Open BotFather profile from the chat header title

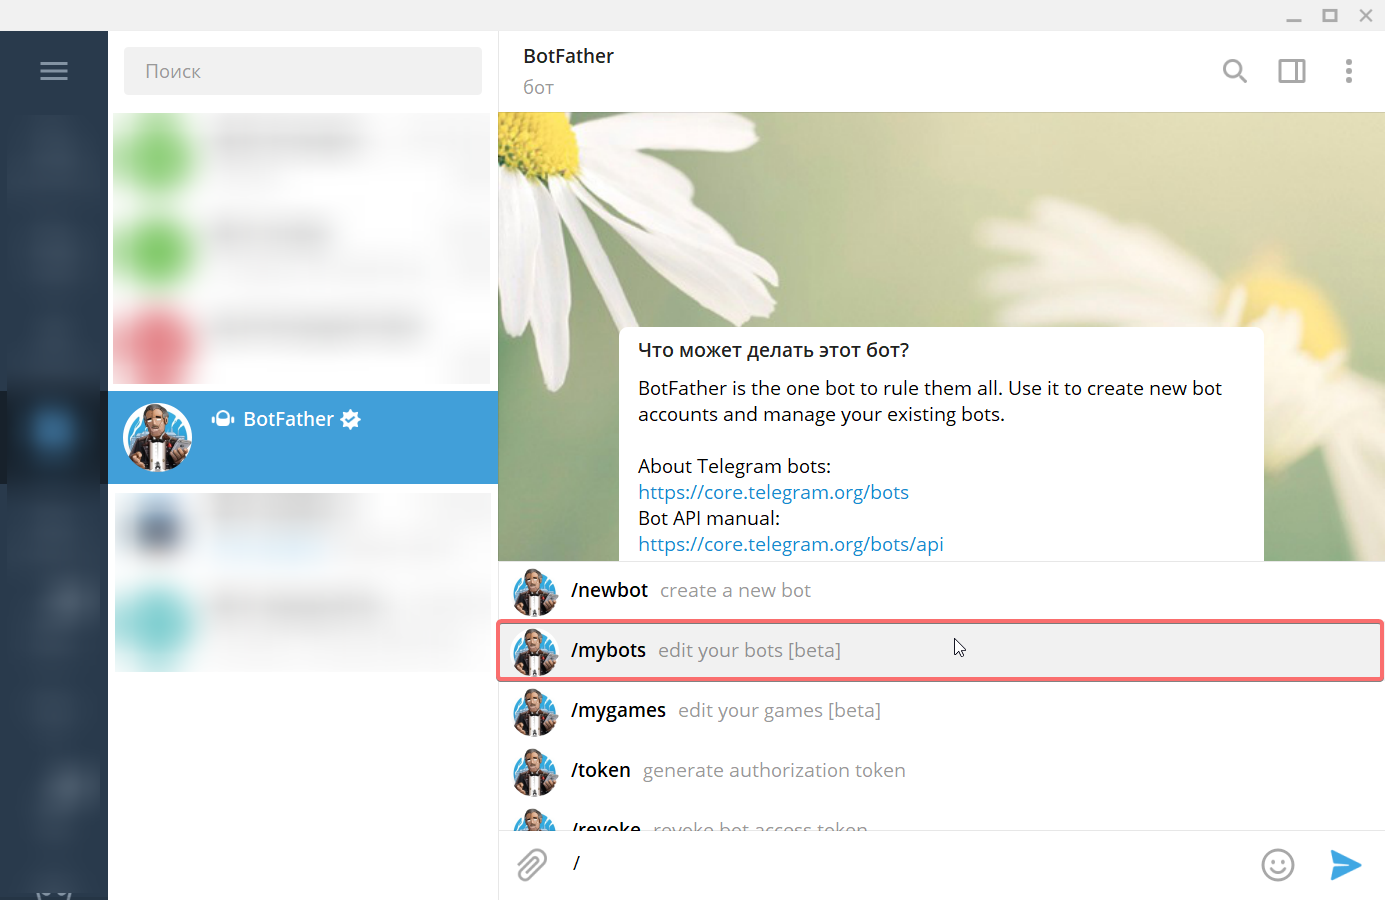pyautogui.click(x=568, y=56)
